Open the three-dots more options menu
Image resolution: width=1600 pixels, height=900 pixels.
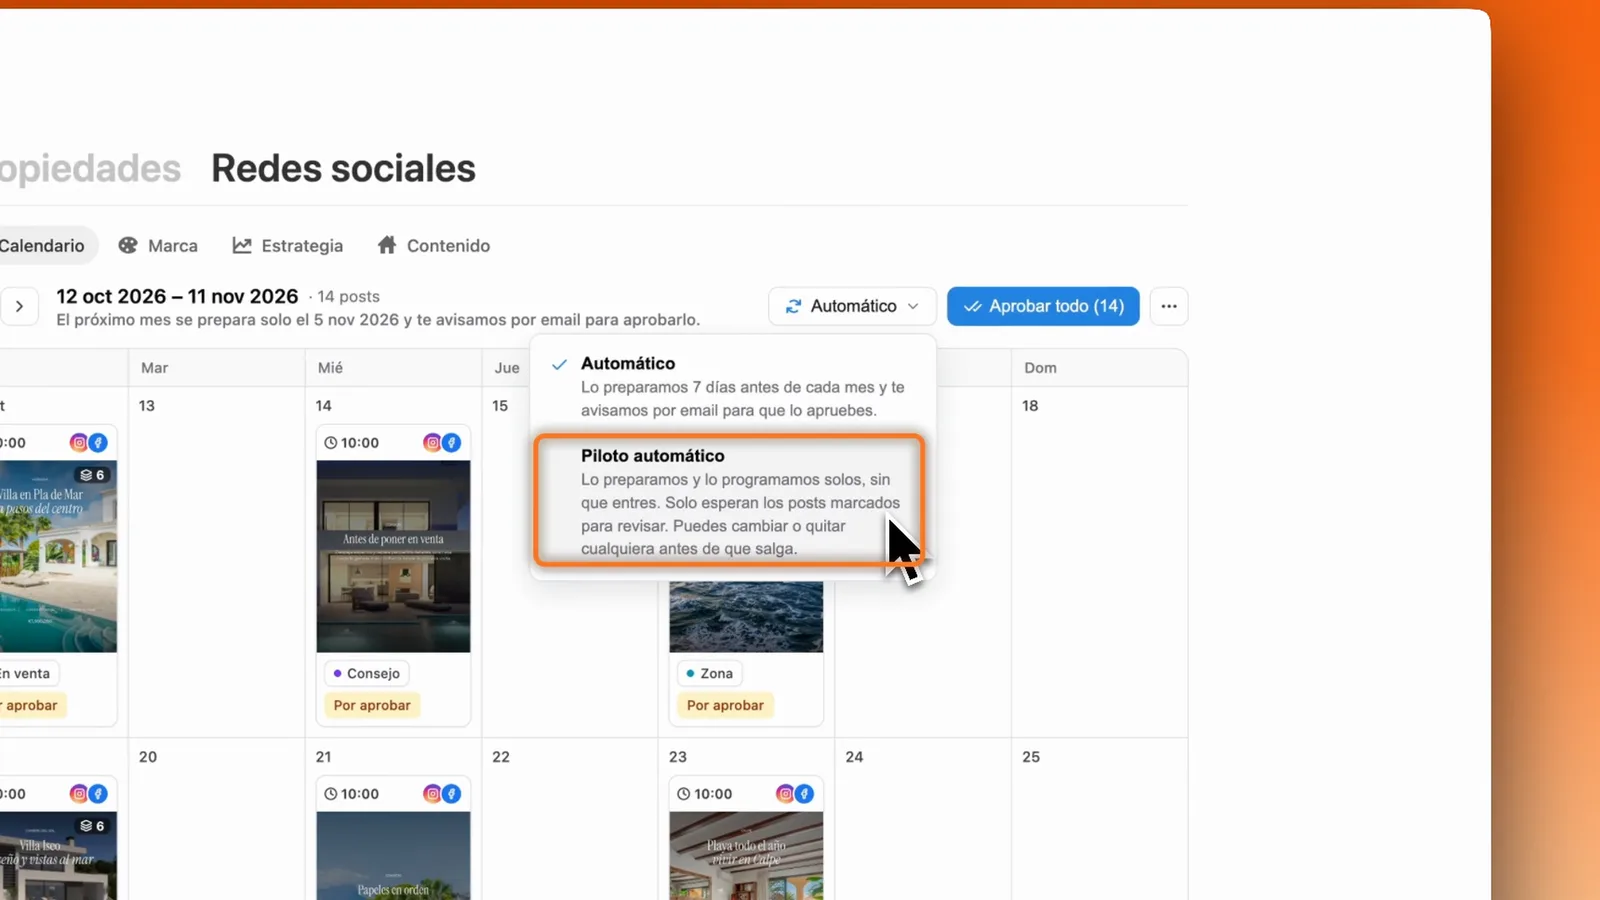[1169, 306]
